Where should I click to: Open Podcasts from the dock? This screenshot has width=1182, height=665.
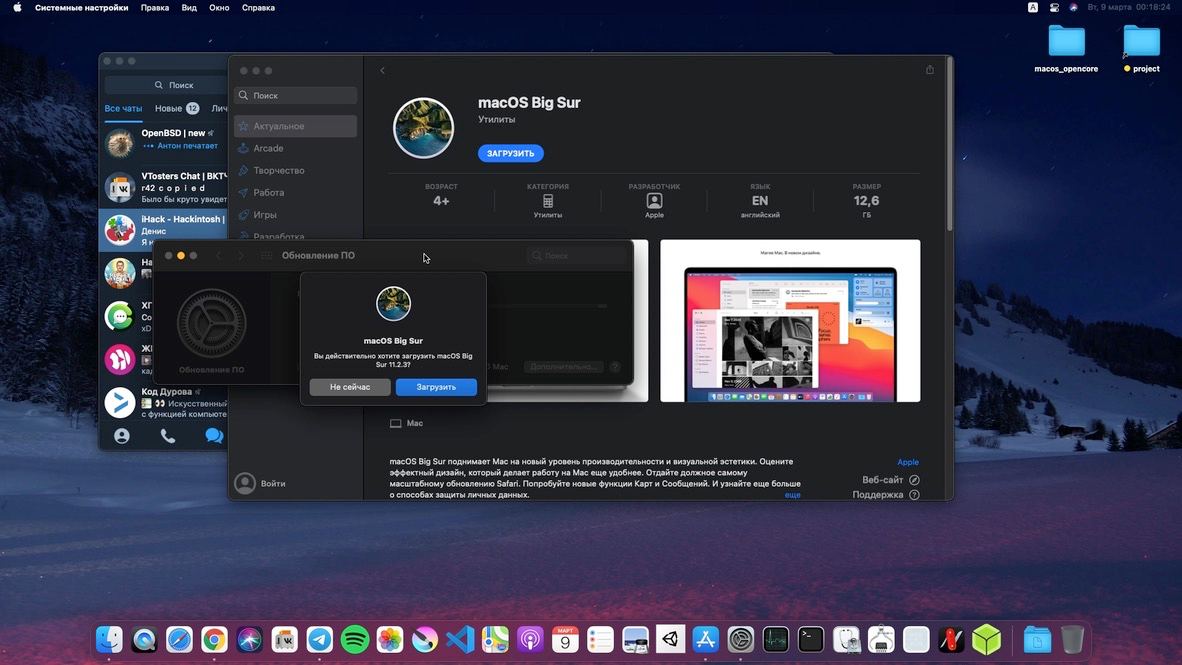pyautogui.click(x=530, y=640)
